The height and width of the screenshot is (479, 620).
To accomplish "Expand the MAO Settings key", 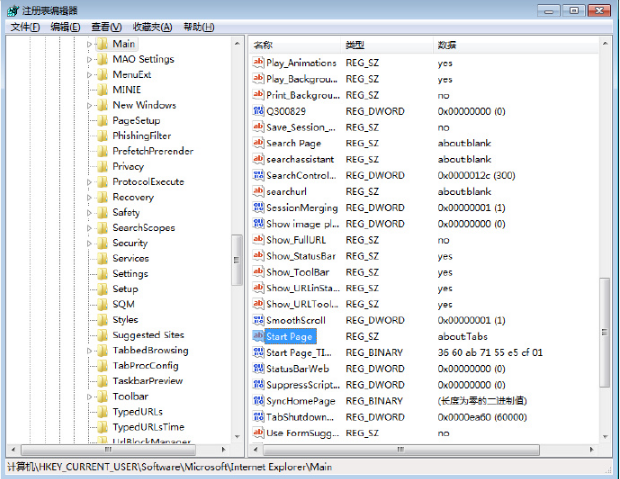I will [x=89, y=60].
